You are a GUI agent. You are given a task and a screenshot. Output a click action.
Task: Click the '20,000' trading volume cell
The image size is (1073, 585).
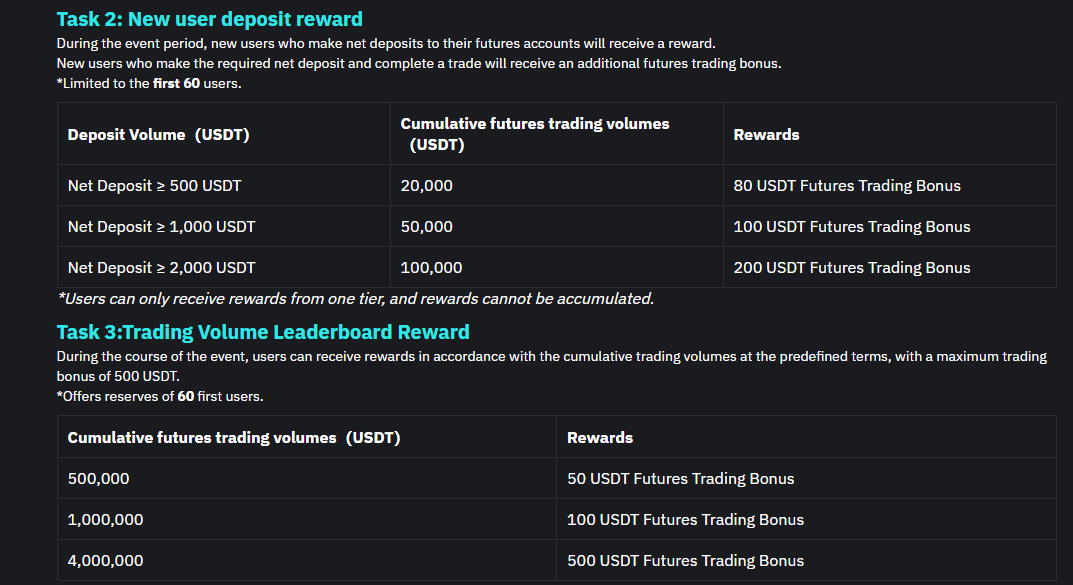(x=556, y=185)
